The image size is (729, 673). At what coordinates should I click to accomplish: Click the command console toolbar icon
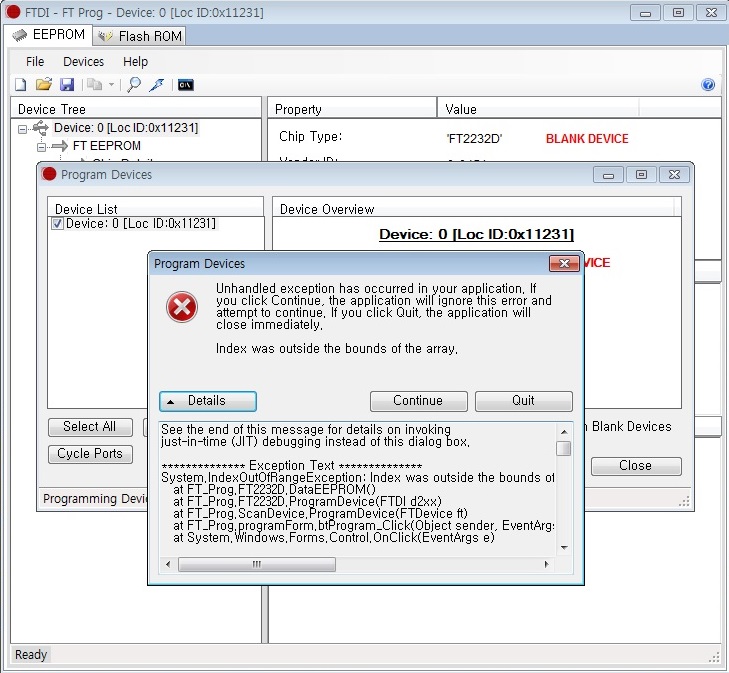tap(186, 85)
